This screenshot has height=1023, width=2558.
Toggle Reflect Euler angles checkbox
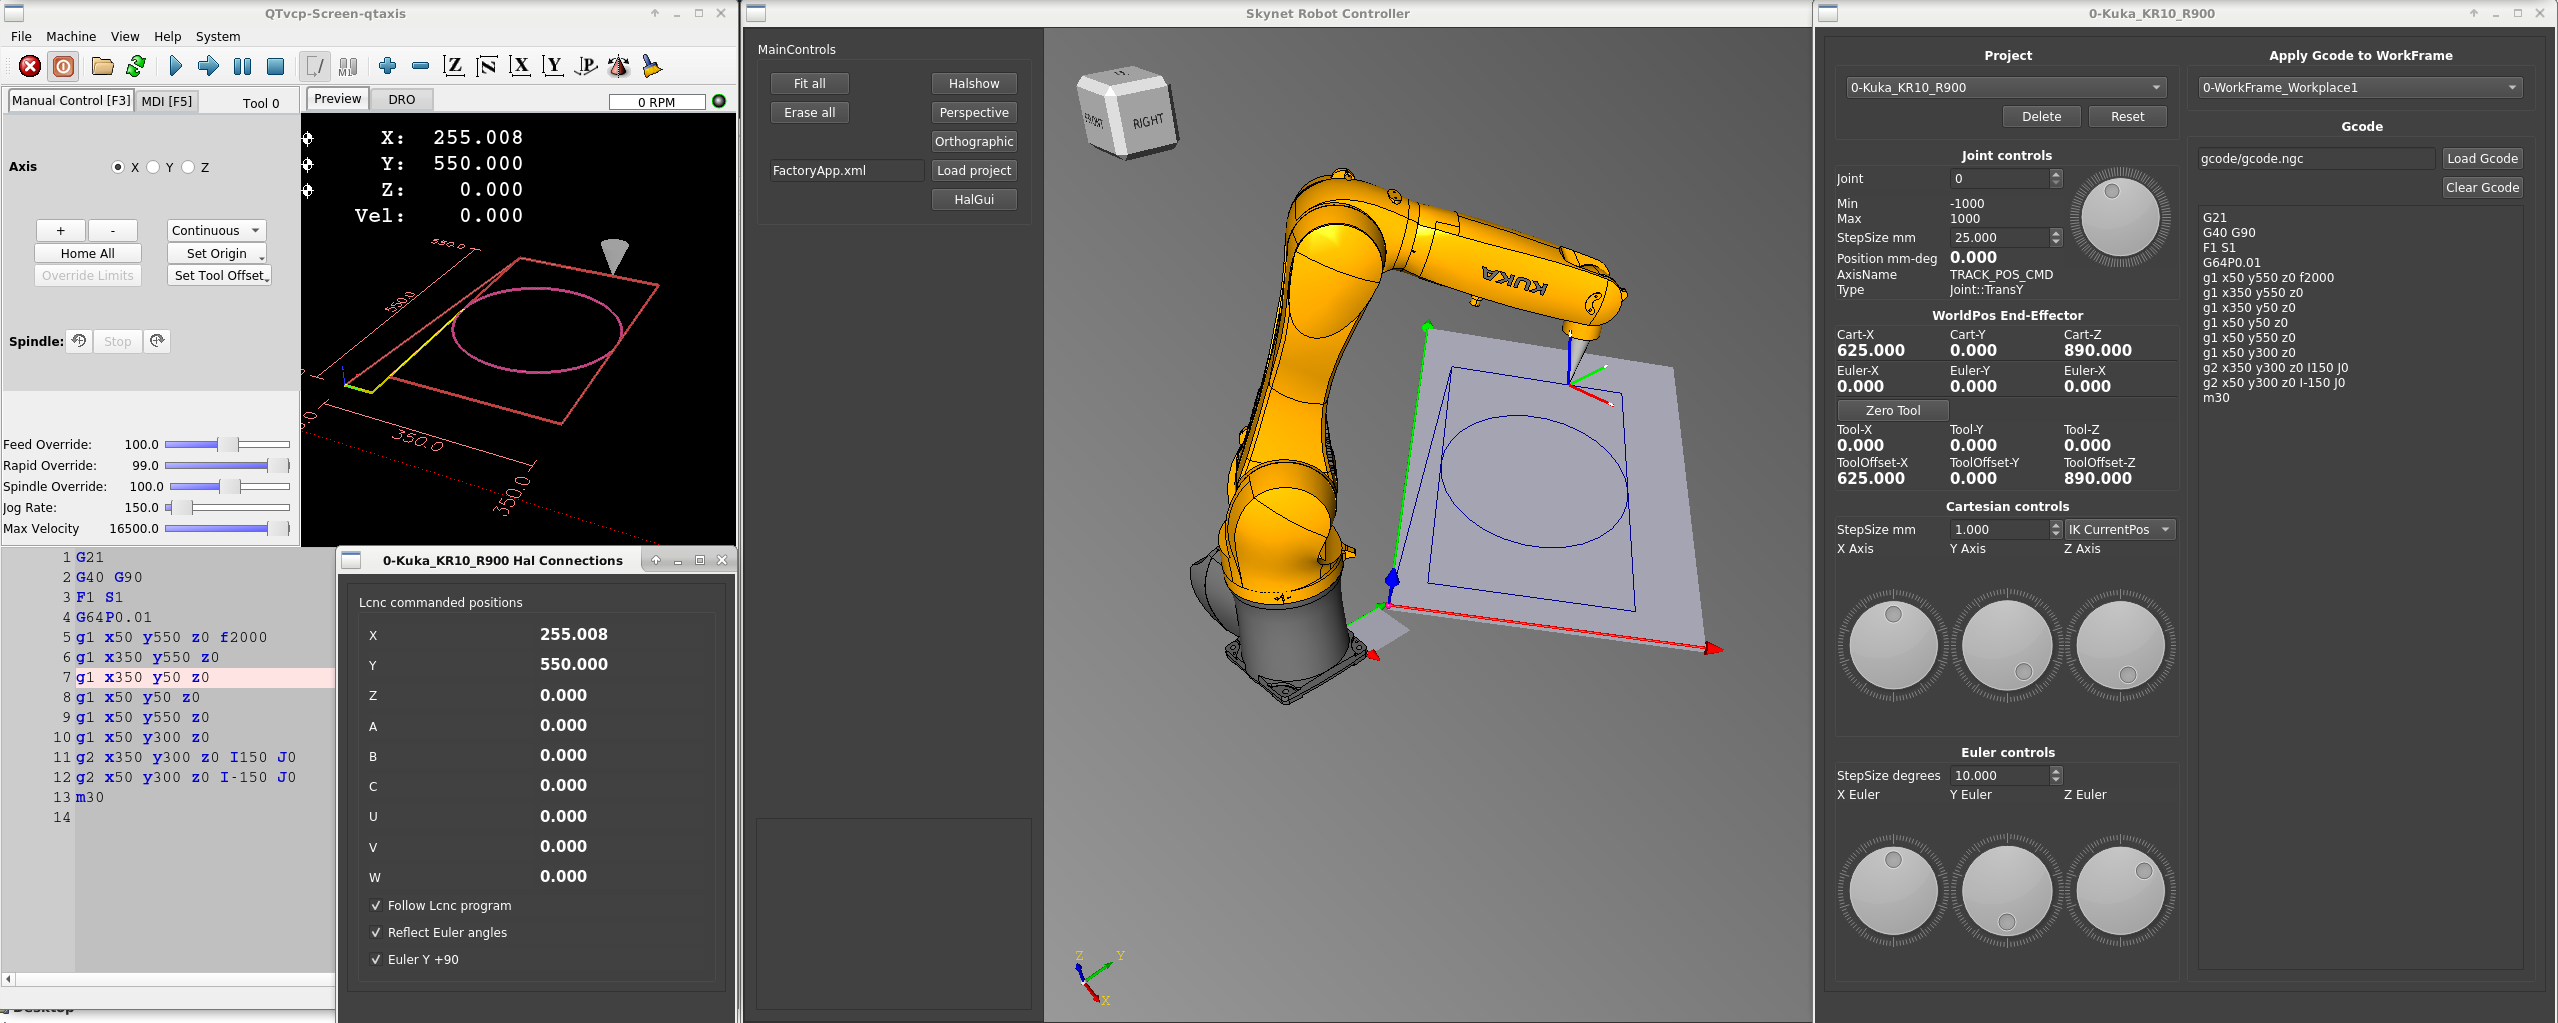[376, 933]
